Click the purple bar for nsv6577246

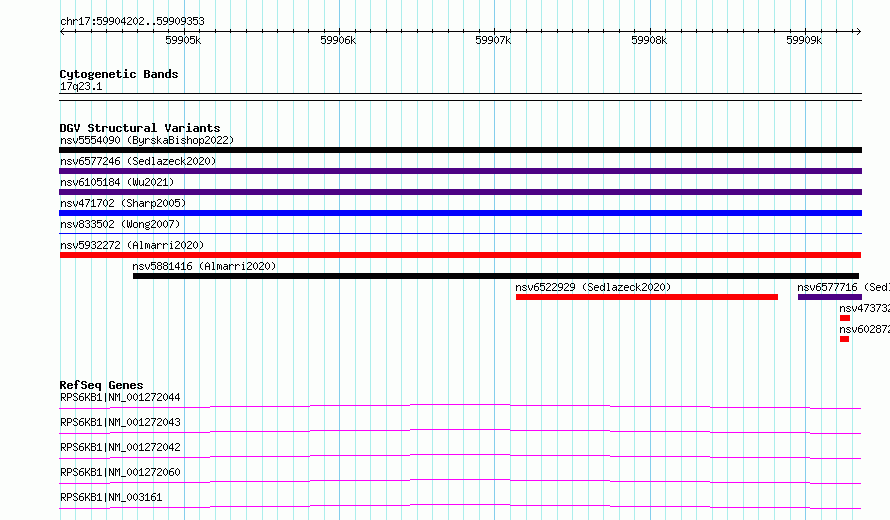tap(460, 171)
